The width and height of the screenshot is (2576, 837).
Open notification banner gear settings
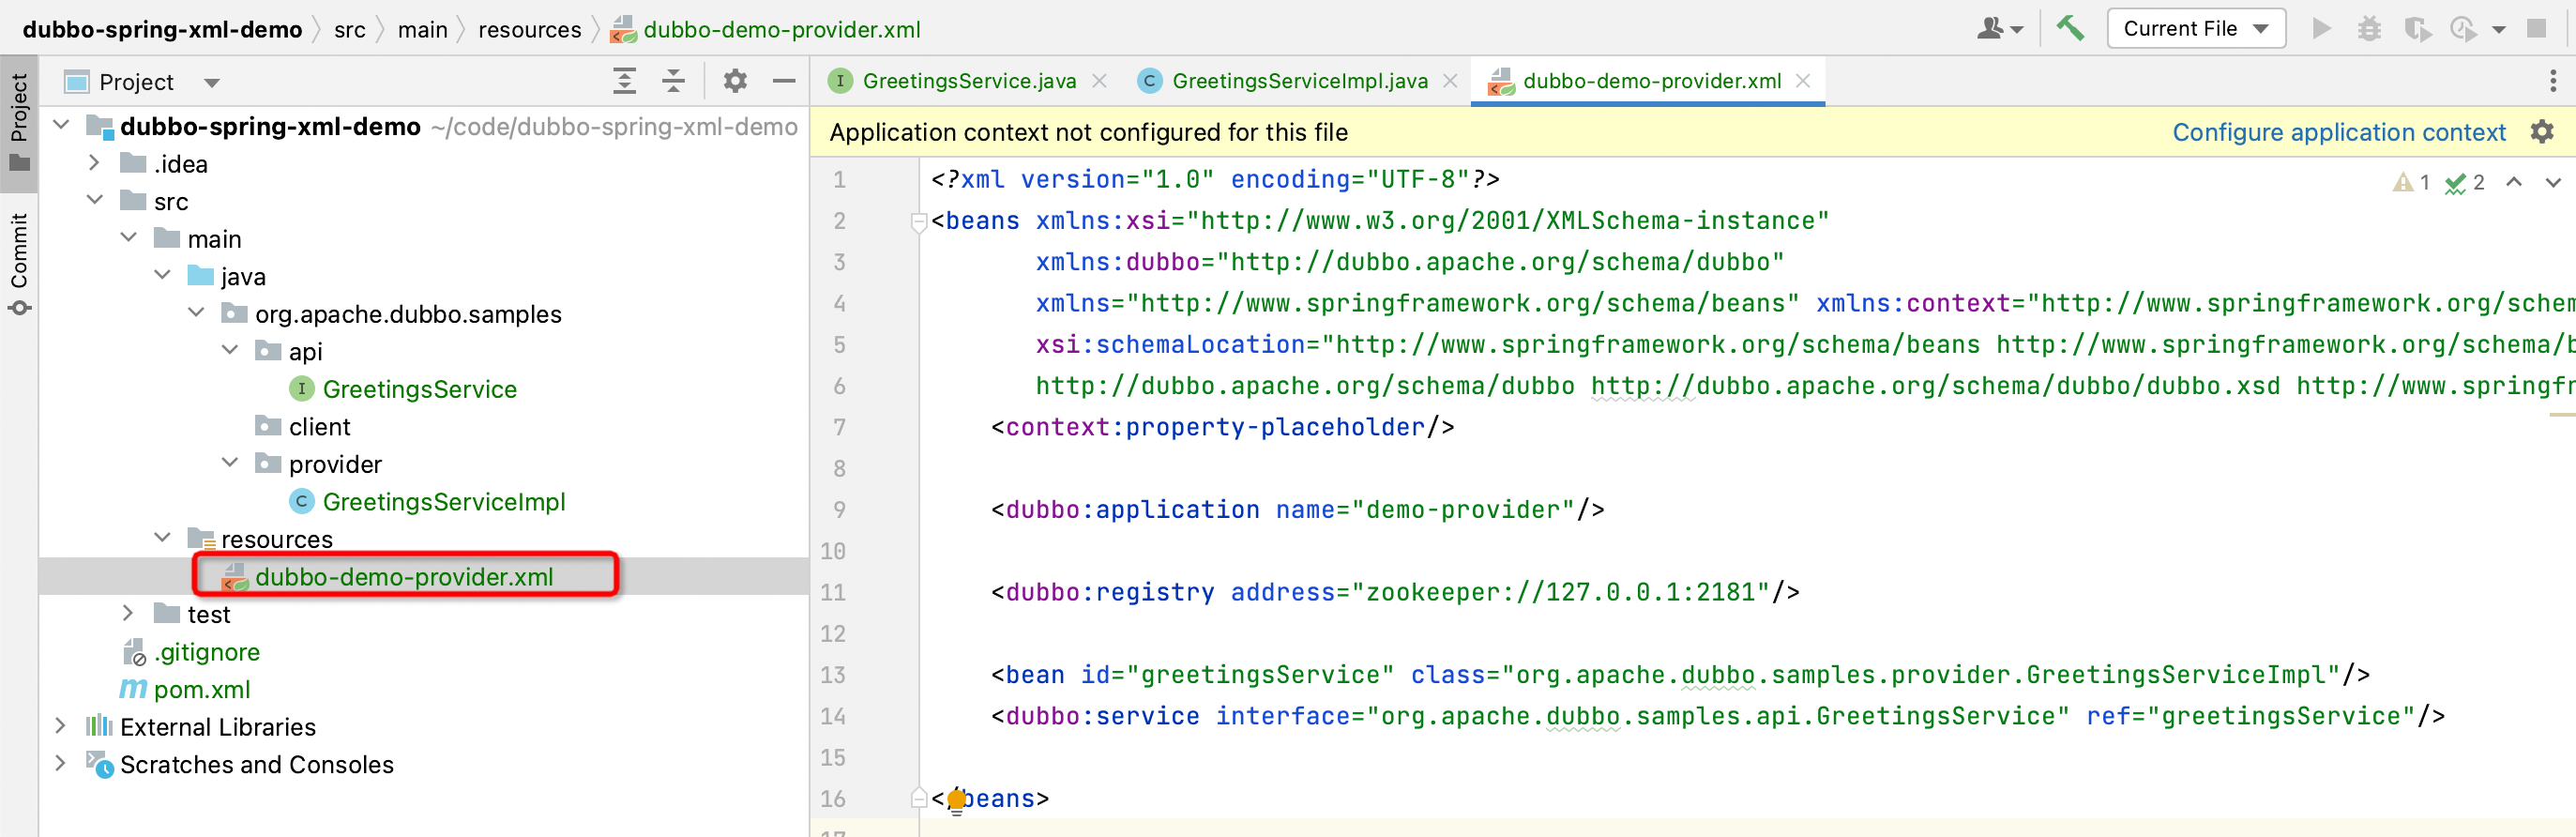coord(2541,132)
